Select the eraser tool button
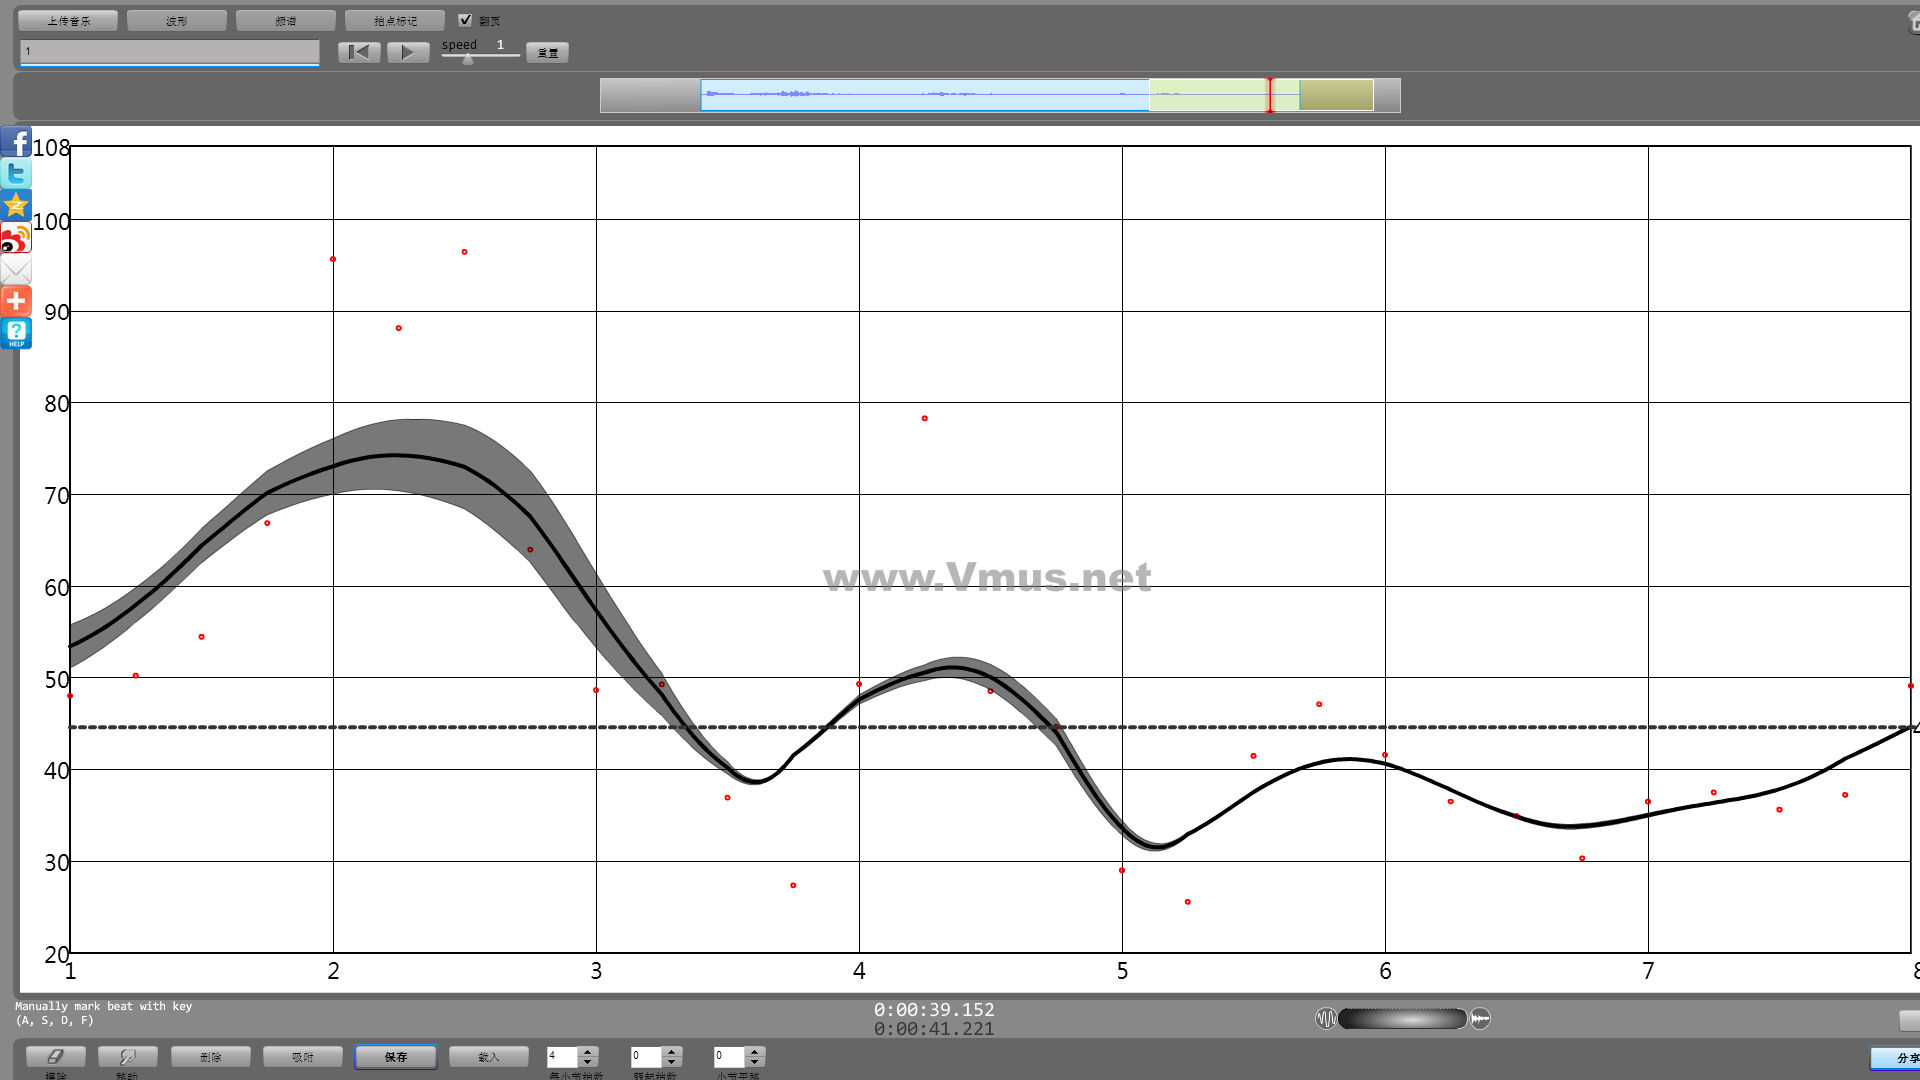Screen dimensions: 1920x1080 [55, 1057]
